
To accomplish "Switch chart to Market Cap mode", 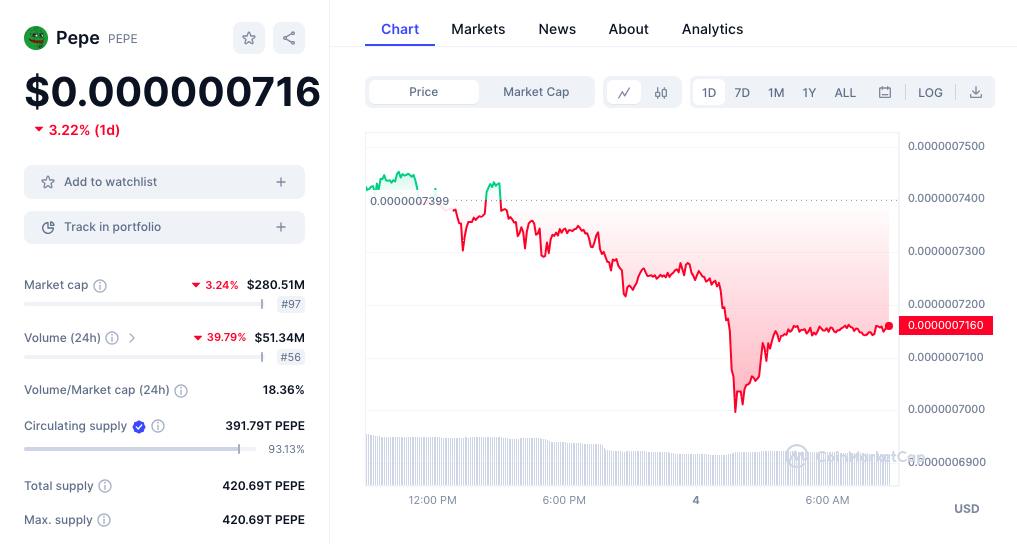I will (536, 92).
